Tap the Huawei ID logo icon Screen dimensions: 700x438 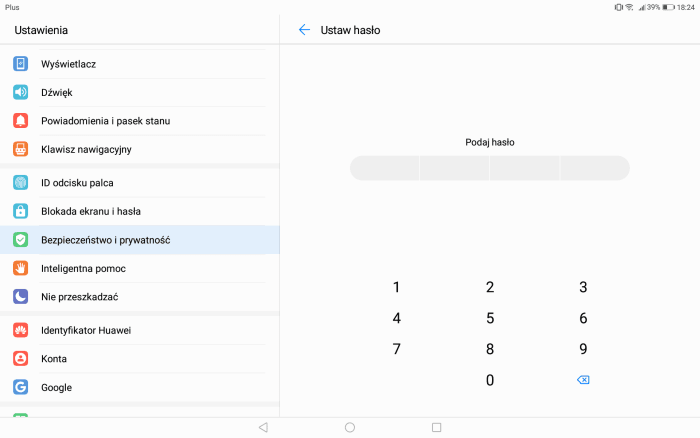[21, 330]
